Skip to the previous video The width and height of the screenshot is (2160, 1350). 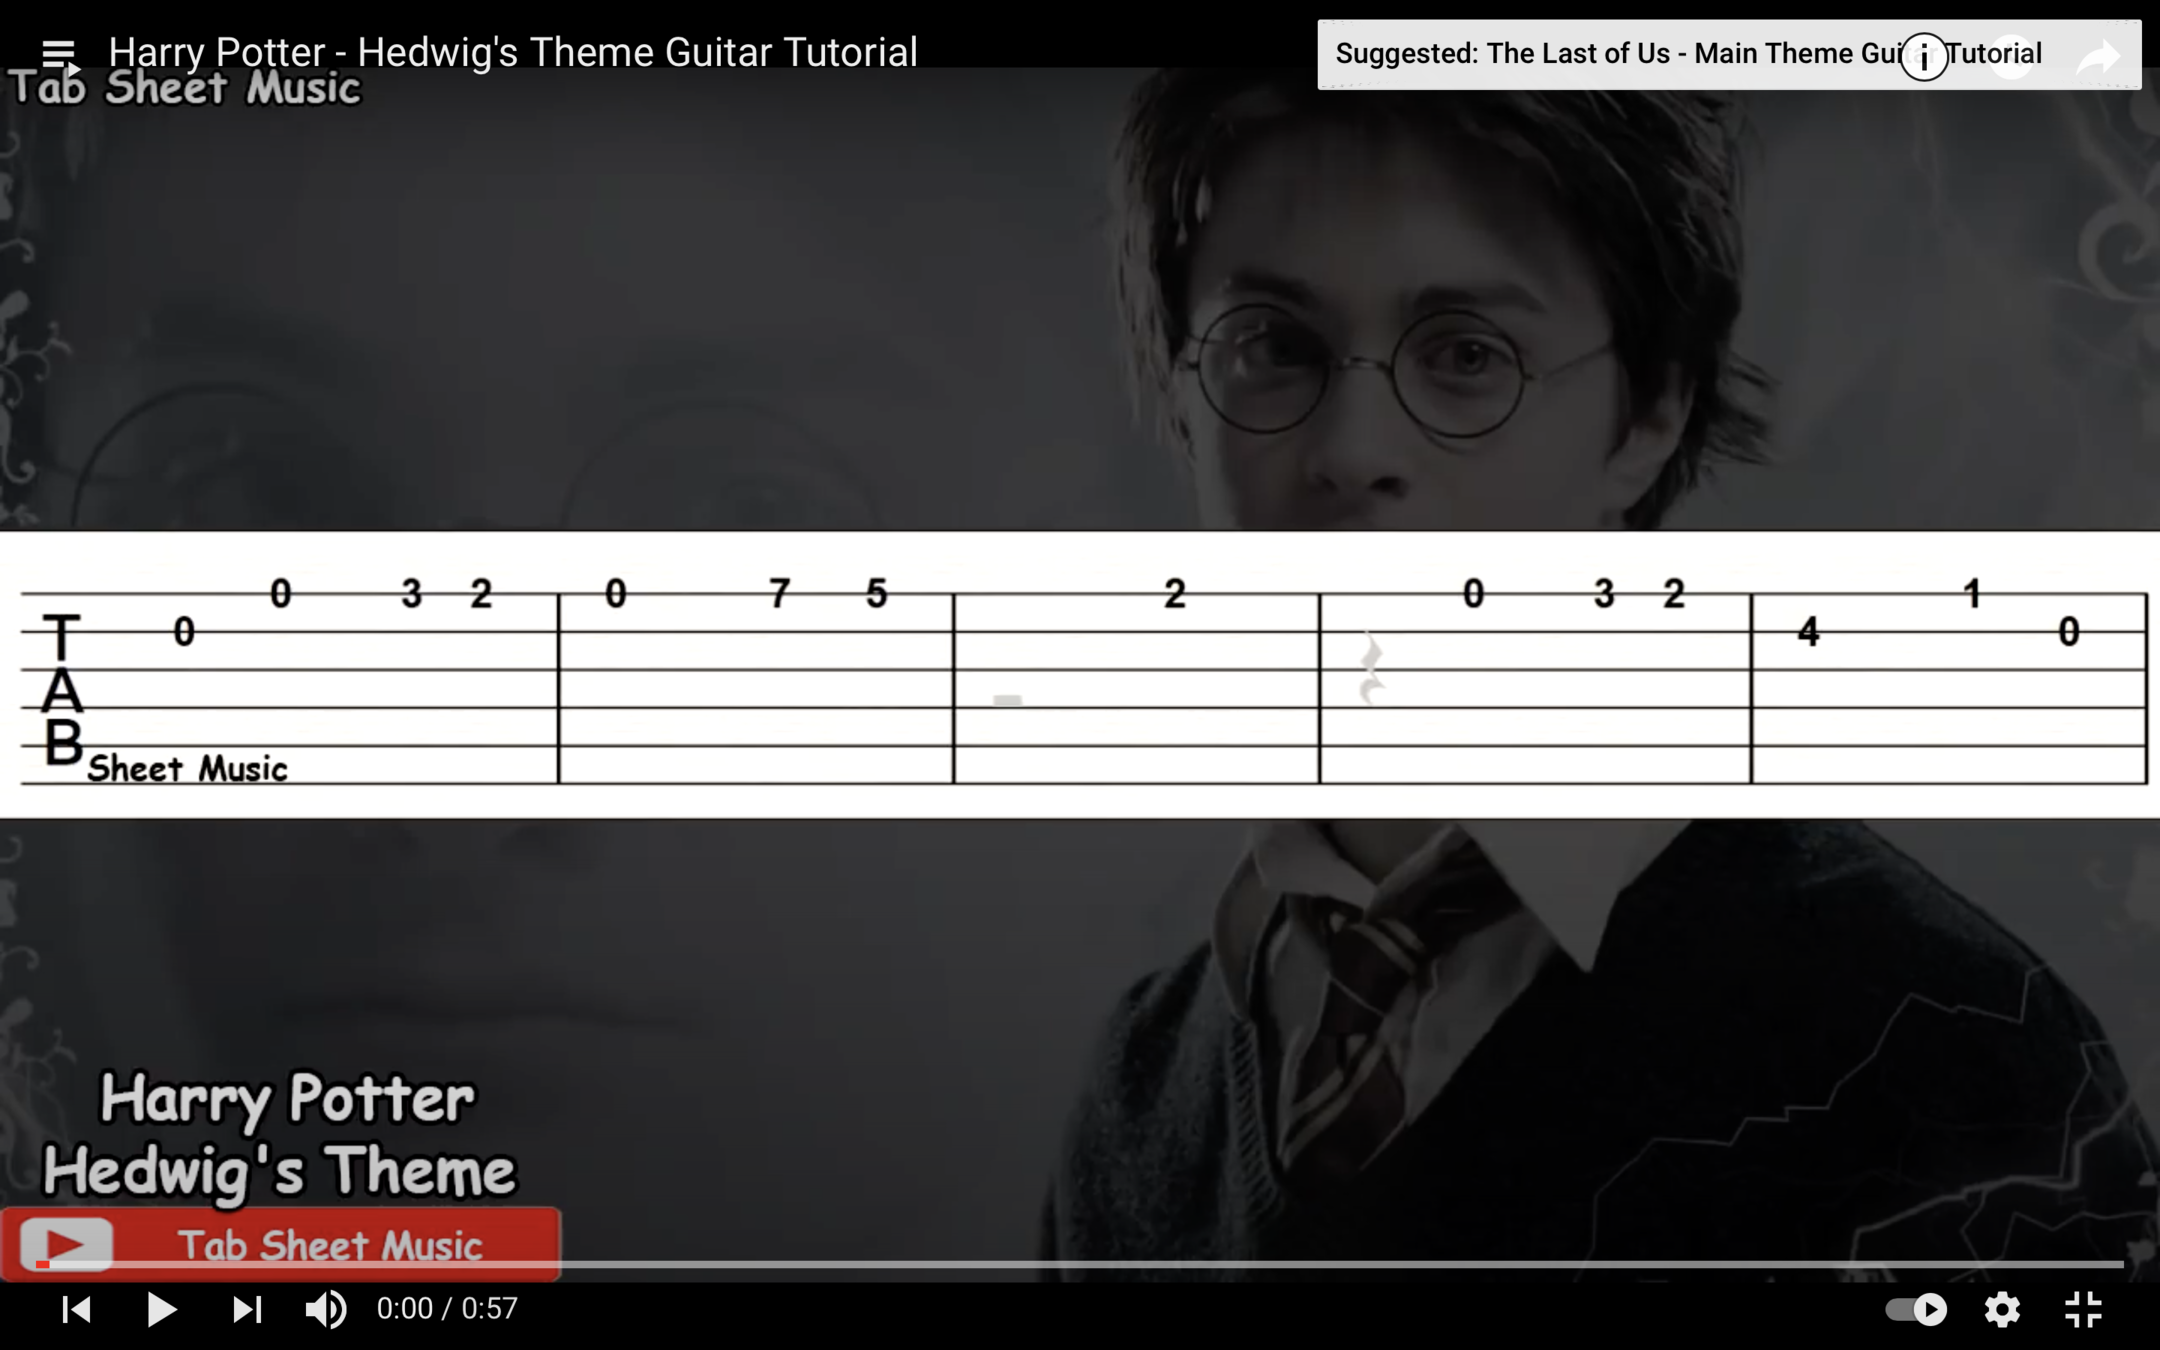click(77, 1309)
